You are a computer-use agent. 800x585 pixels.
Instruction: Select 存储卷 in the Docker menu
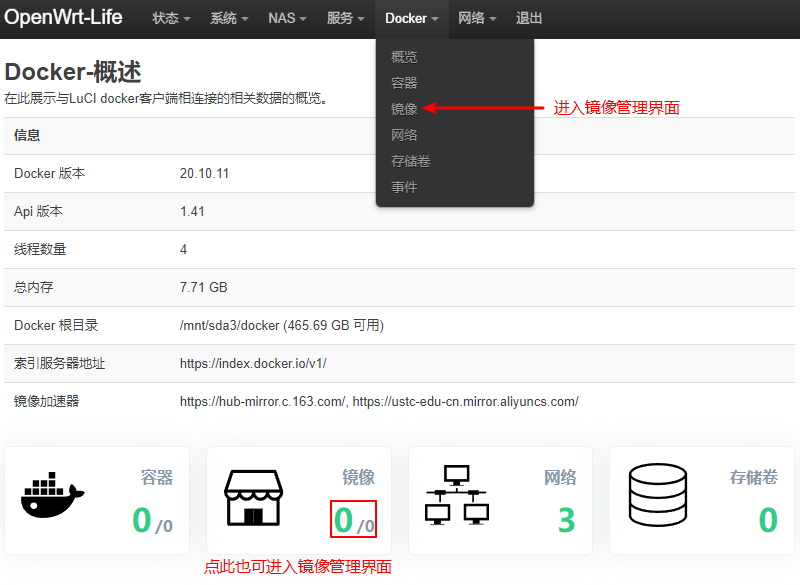point(411,161)
